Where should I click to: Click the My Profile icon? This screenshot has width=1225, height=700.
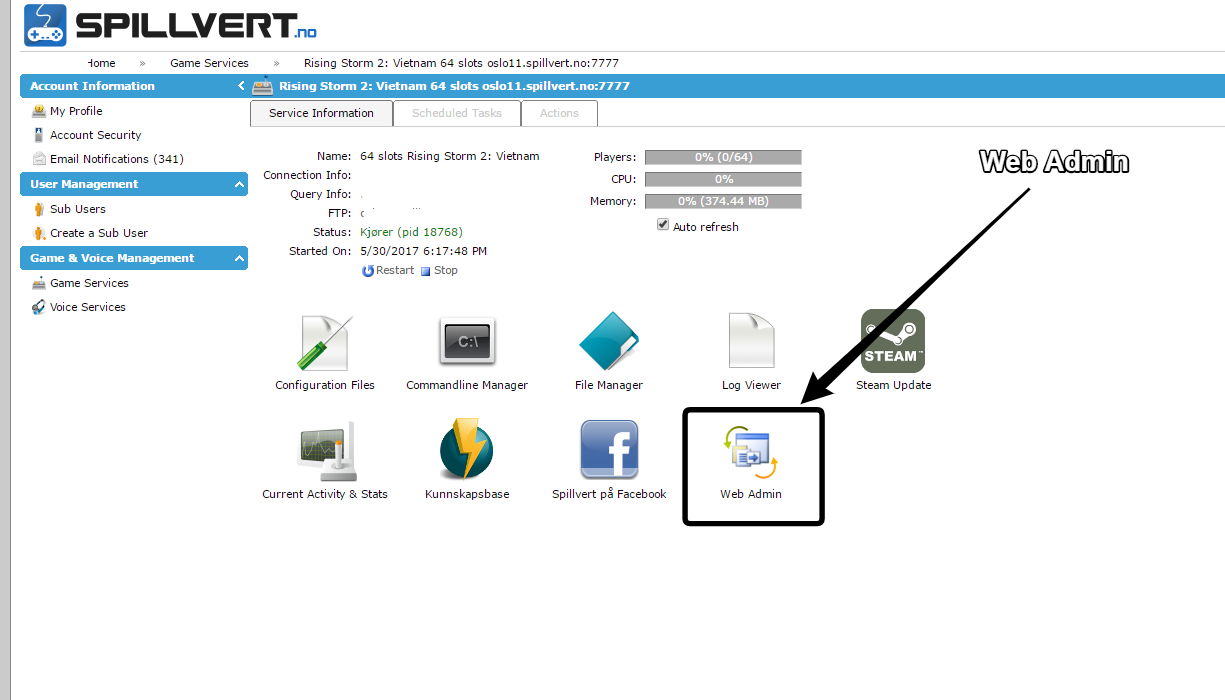click(x=39, y=111)
